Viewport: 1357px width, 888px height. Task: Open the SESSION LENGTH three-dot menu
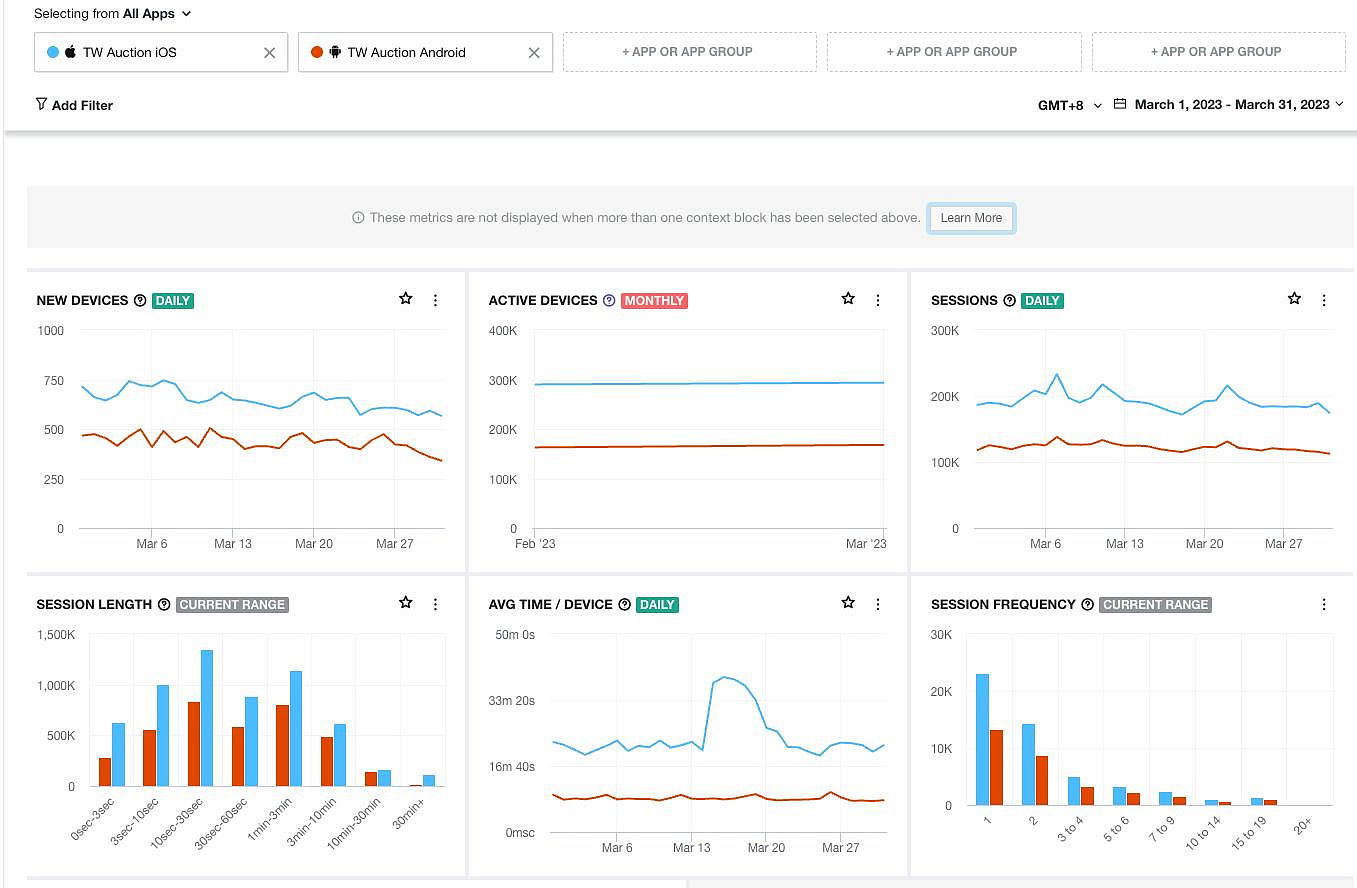[435, 604]
